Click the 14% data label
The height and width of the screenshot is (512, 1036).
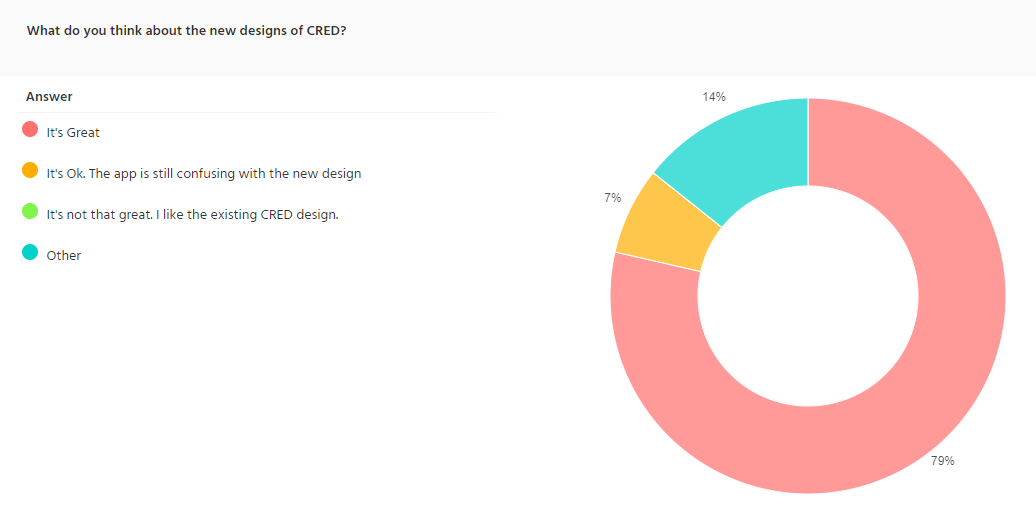(x=714, y=97)
